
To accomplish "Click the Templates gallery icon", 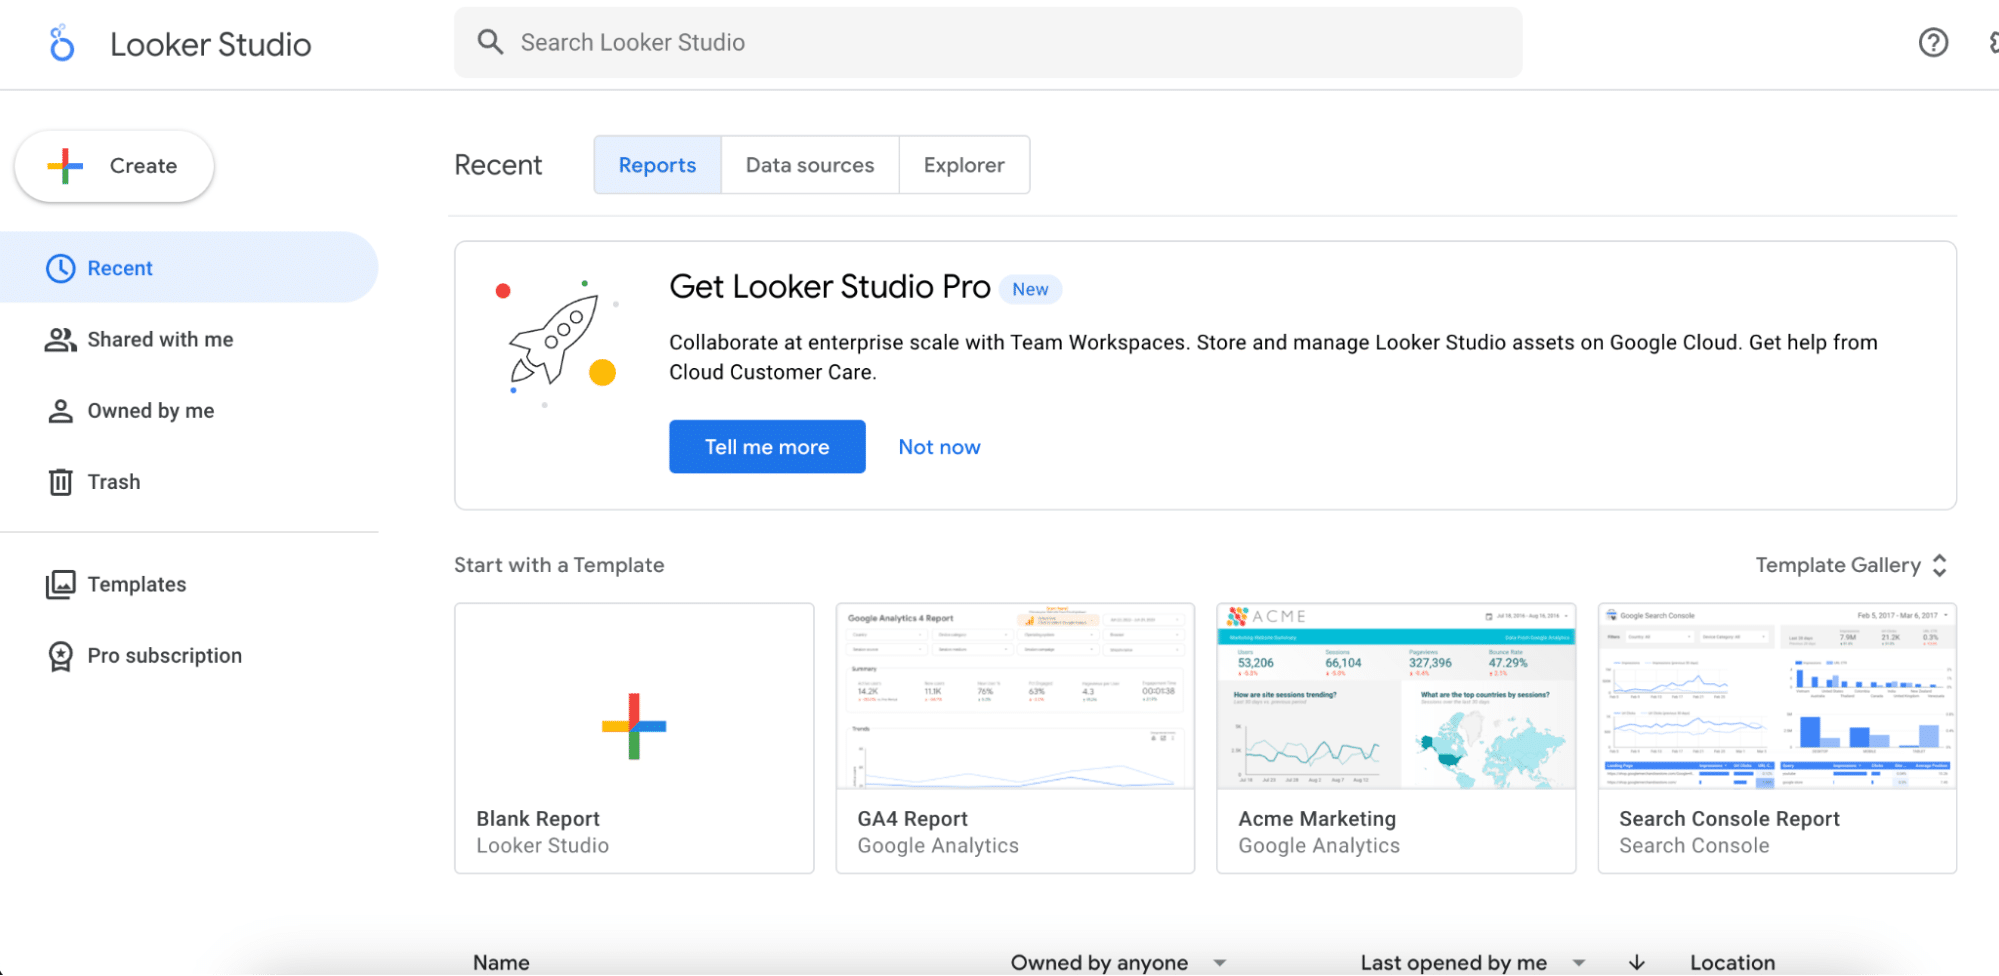I will [x=61, y=584].
